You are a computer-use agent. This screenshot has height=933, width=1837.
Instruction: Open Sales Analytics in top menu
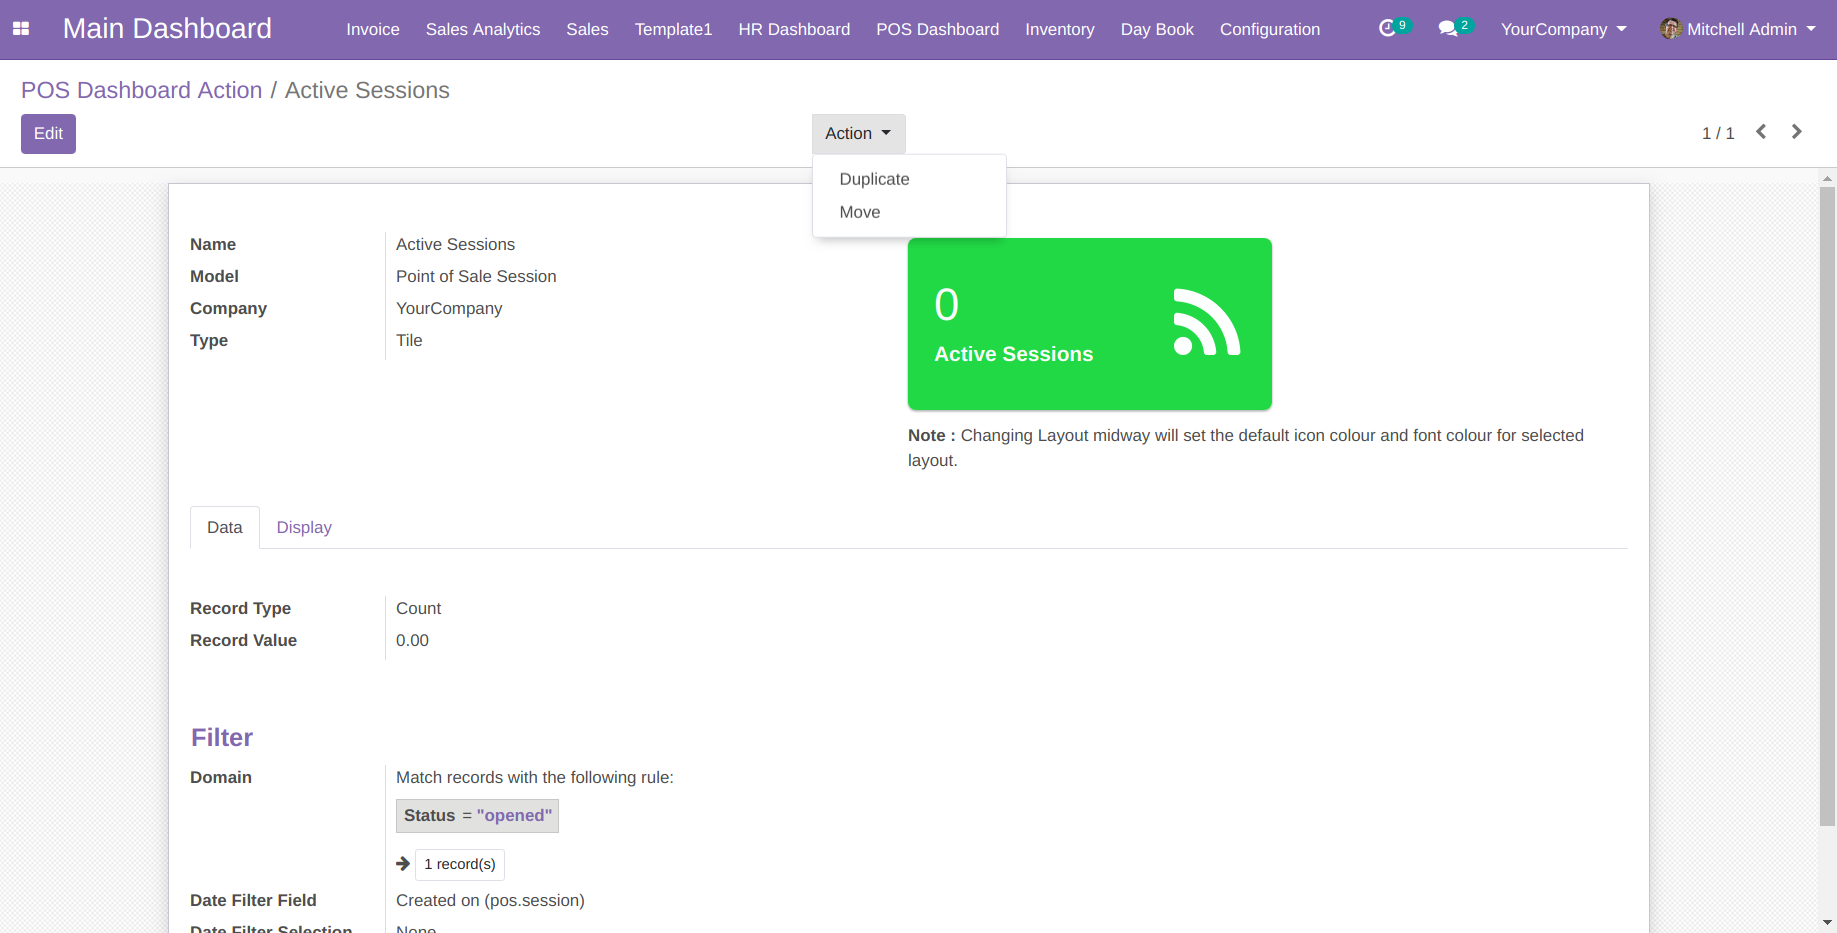pyautogui.click(x=483, y=29)
